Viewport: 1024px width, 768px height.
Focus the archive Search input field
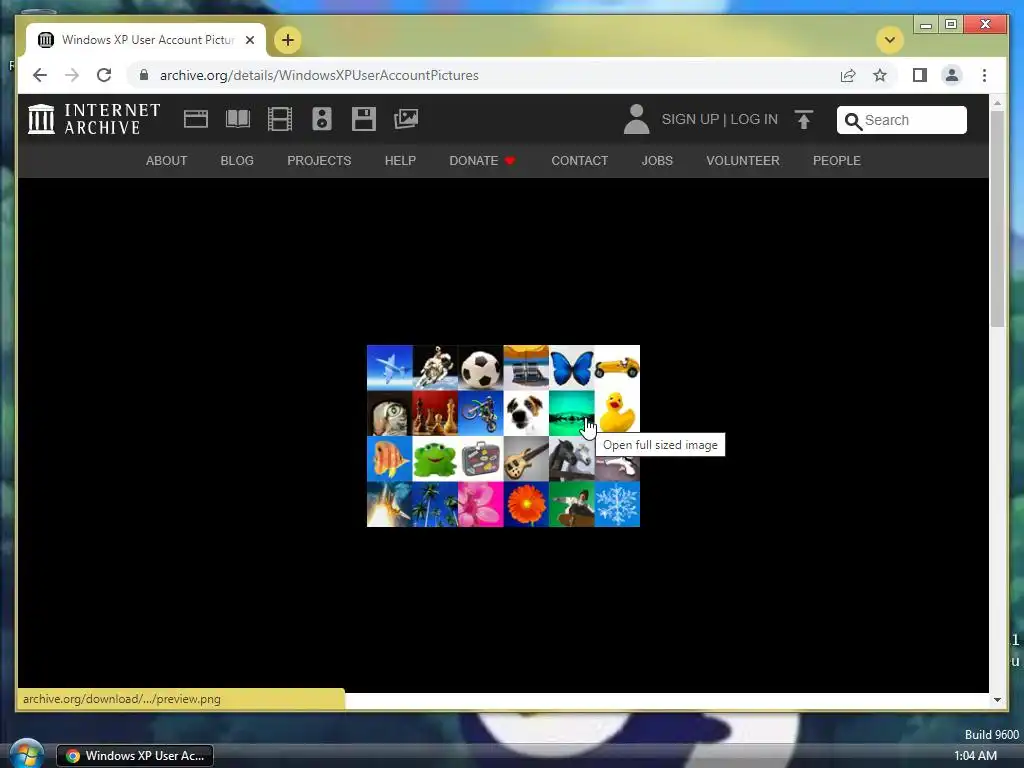click(901, 120)
